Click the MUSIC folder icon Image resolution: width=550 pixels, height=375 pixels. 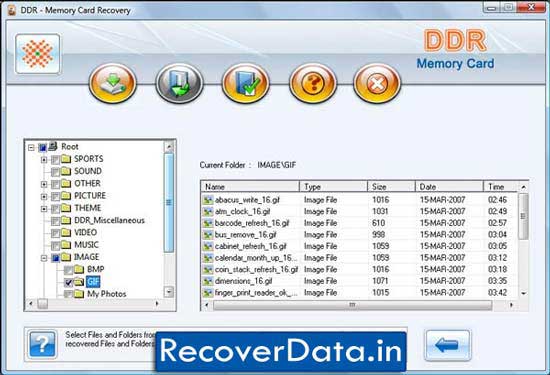(x=66, y=245)
